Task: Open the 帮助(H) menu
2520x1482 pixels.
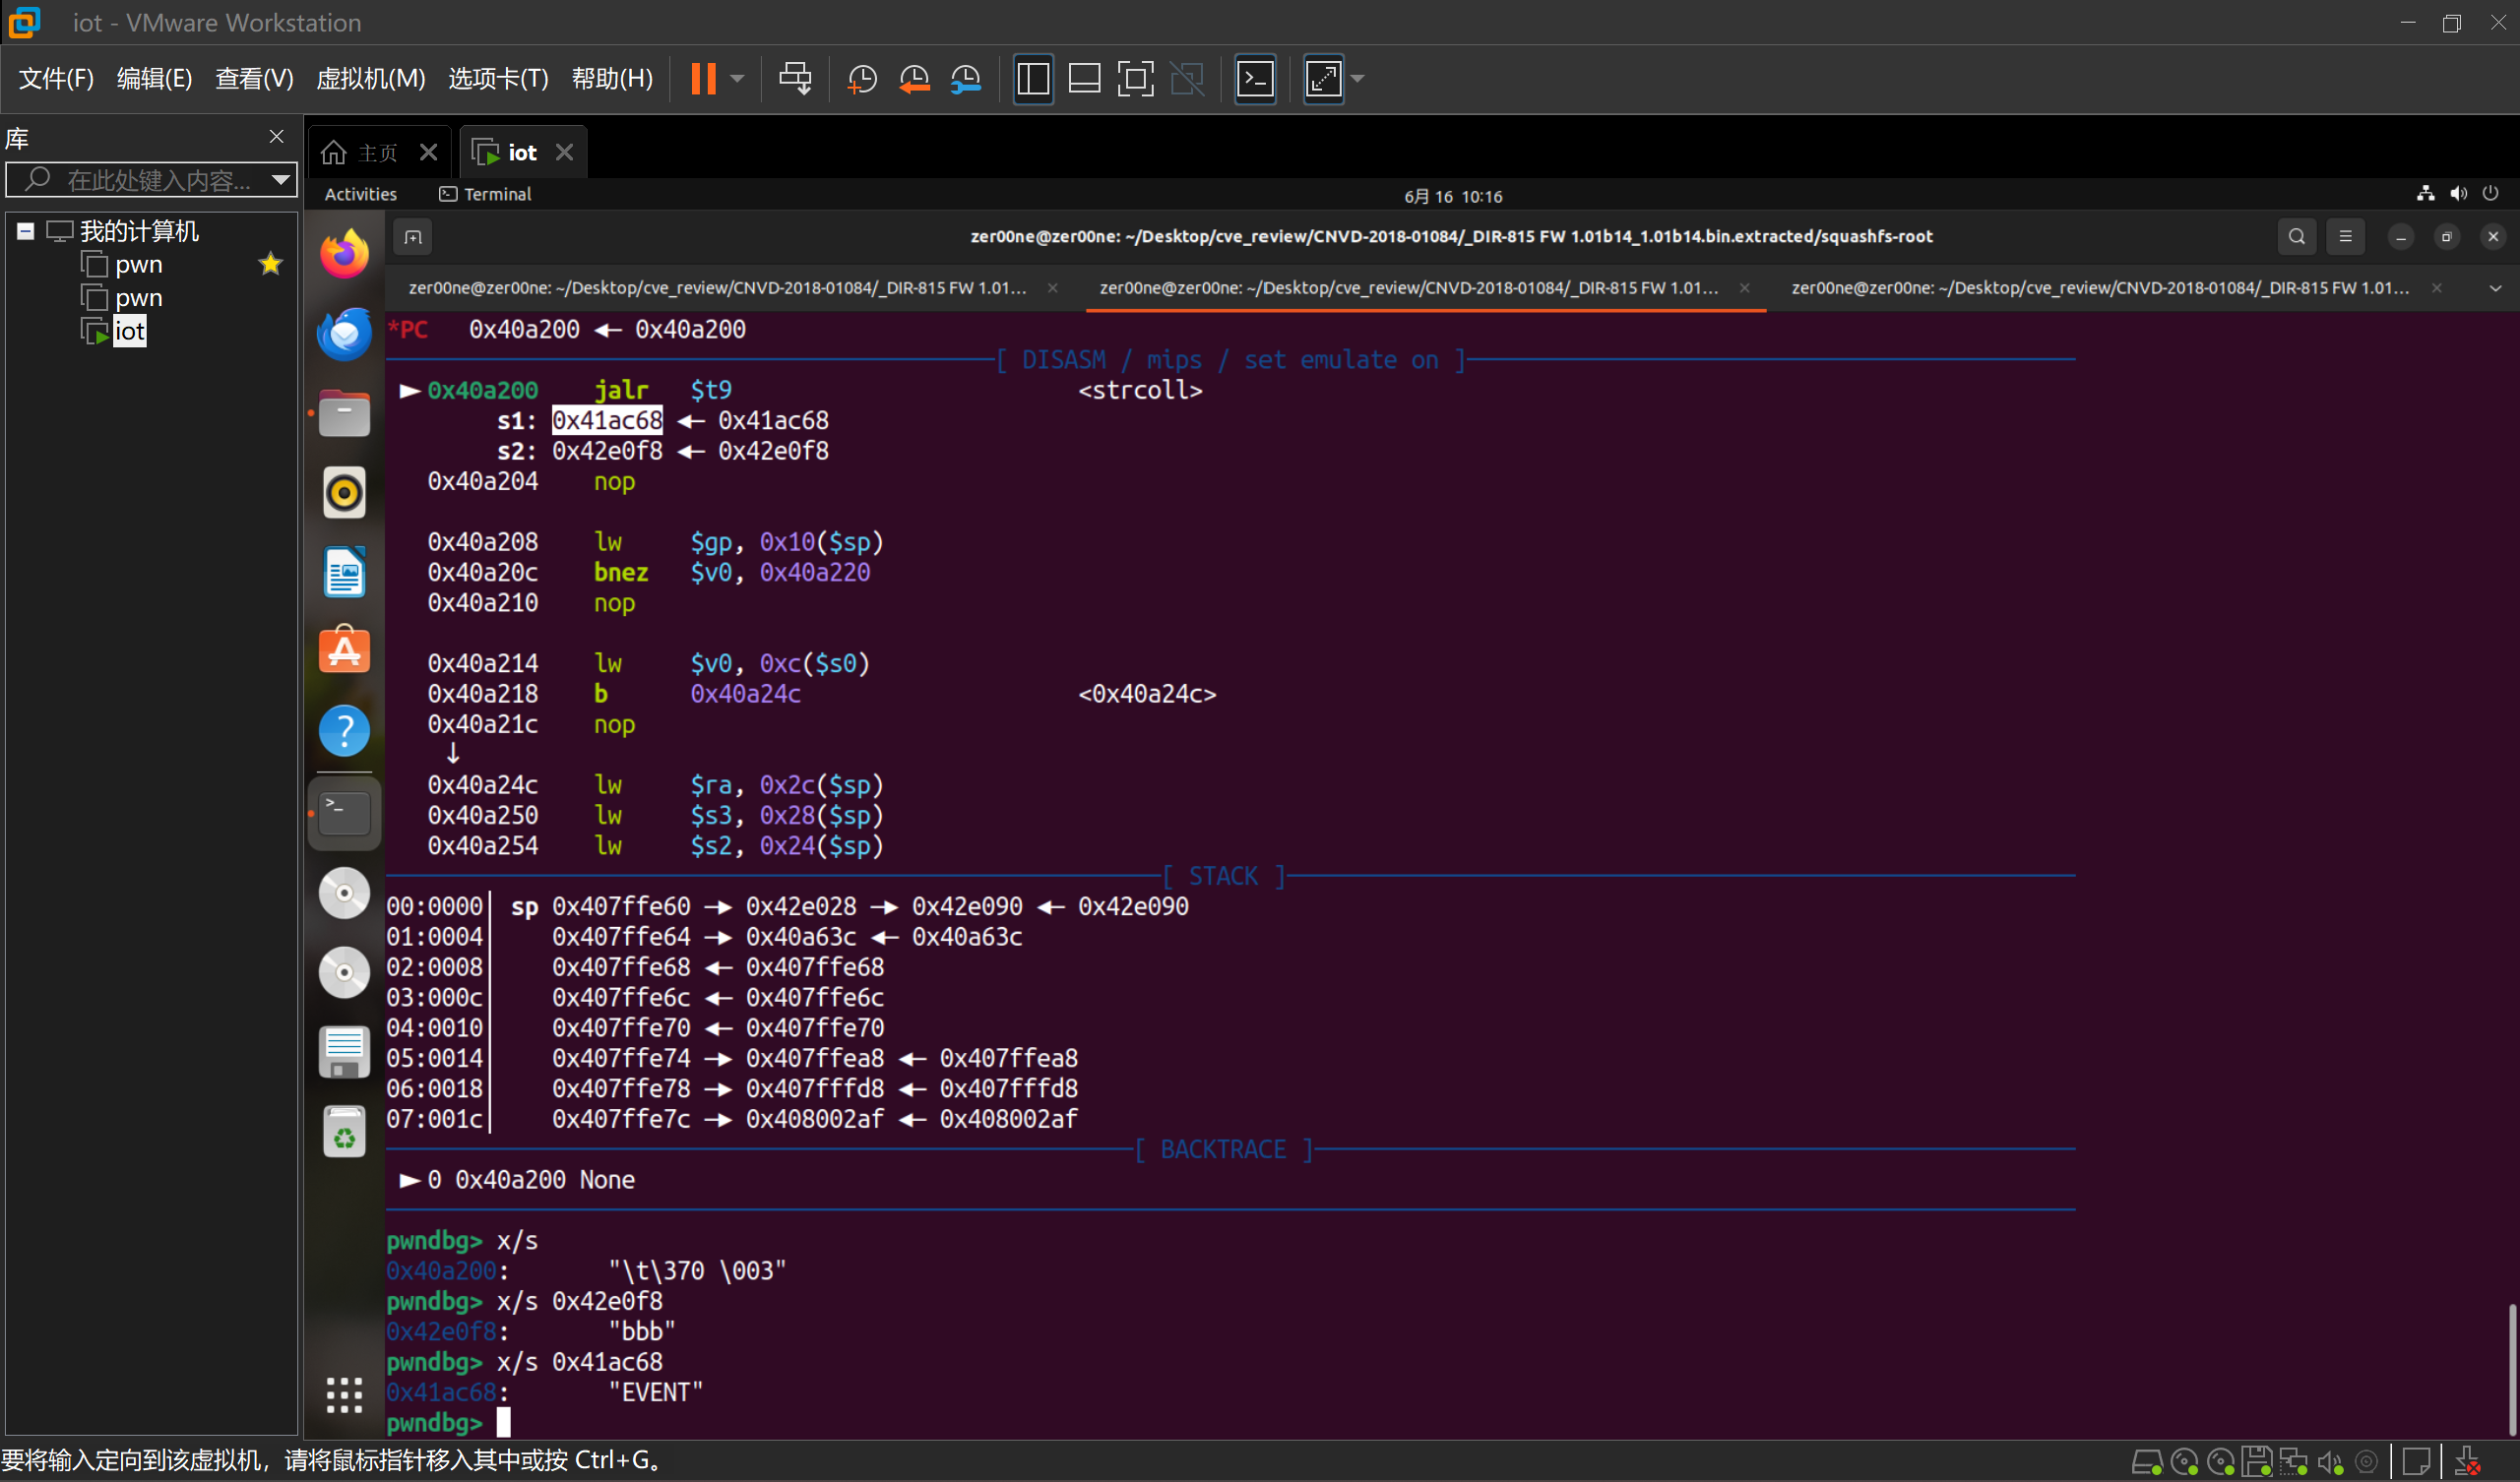Action: click(612, 78)
